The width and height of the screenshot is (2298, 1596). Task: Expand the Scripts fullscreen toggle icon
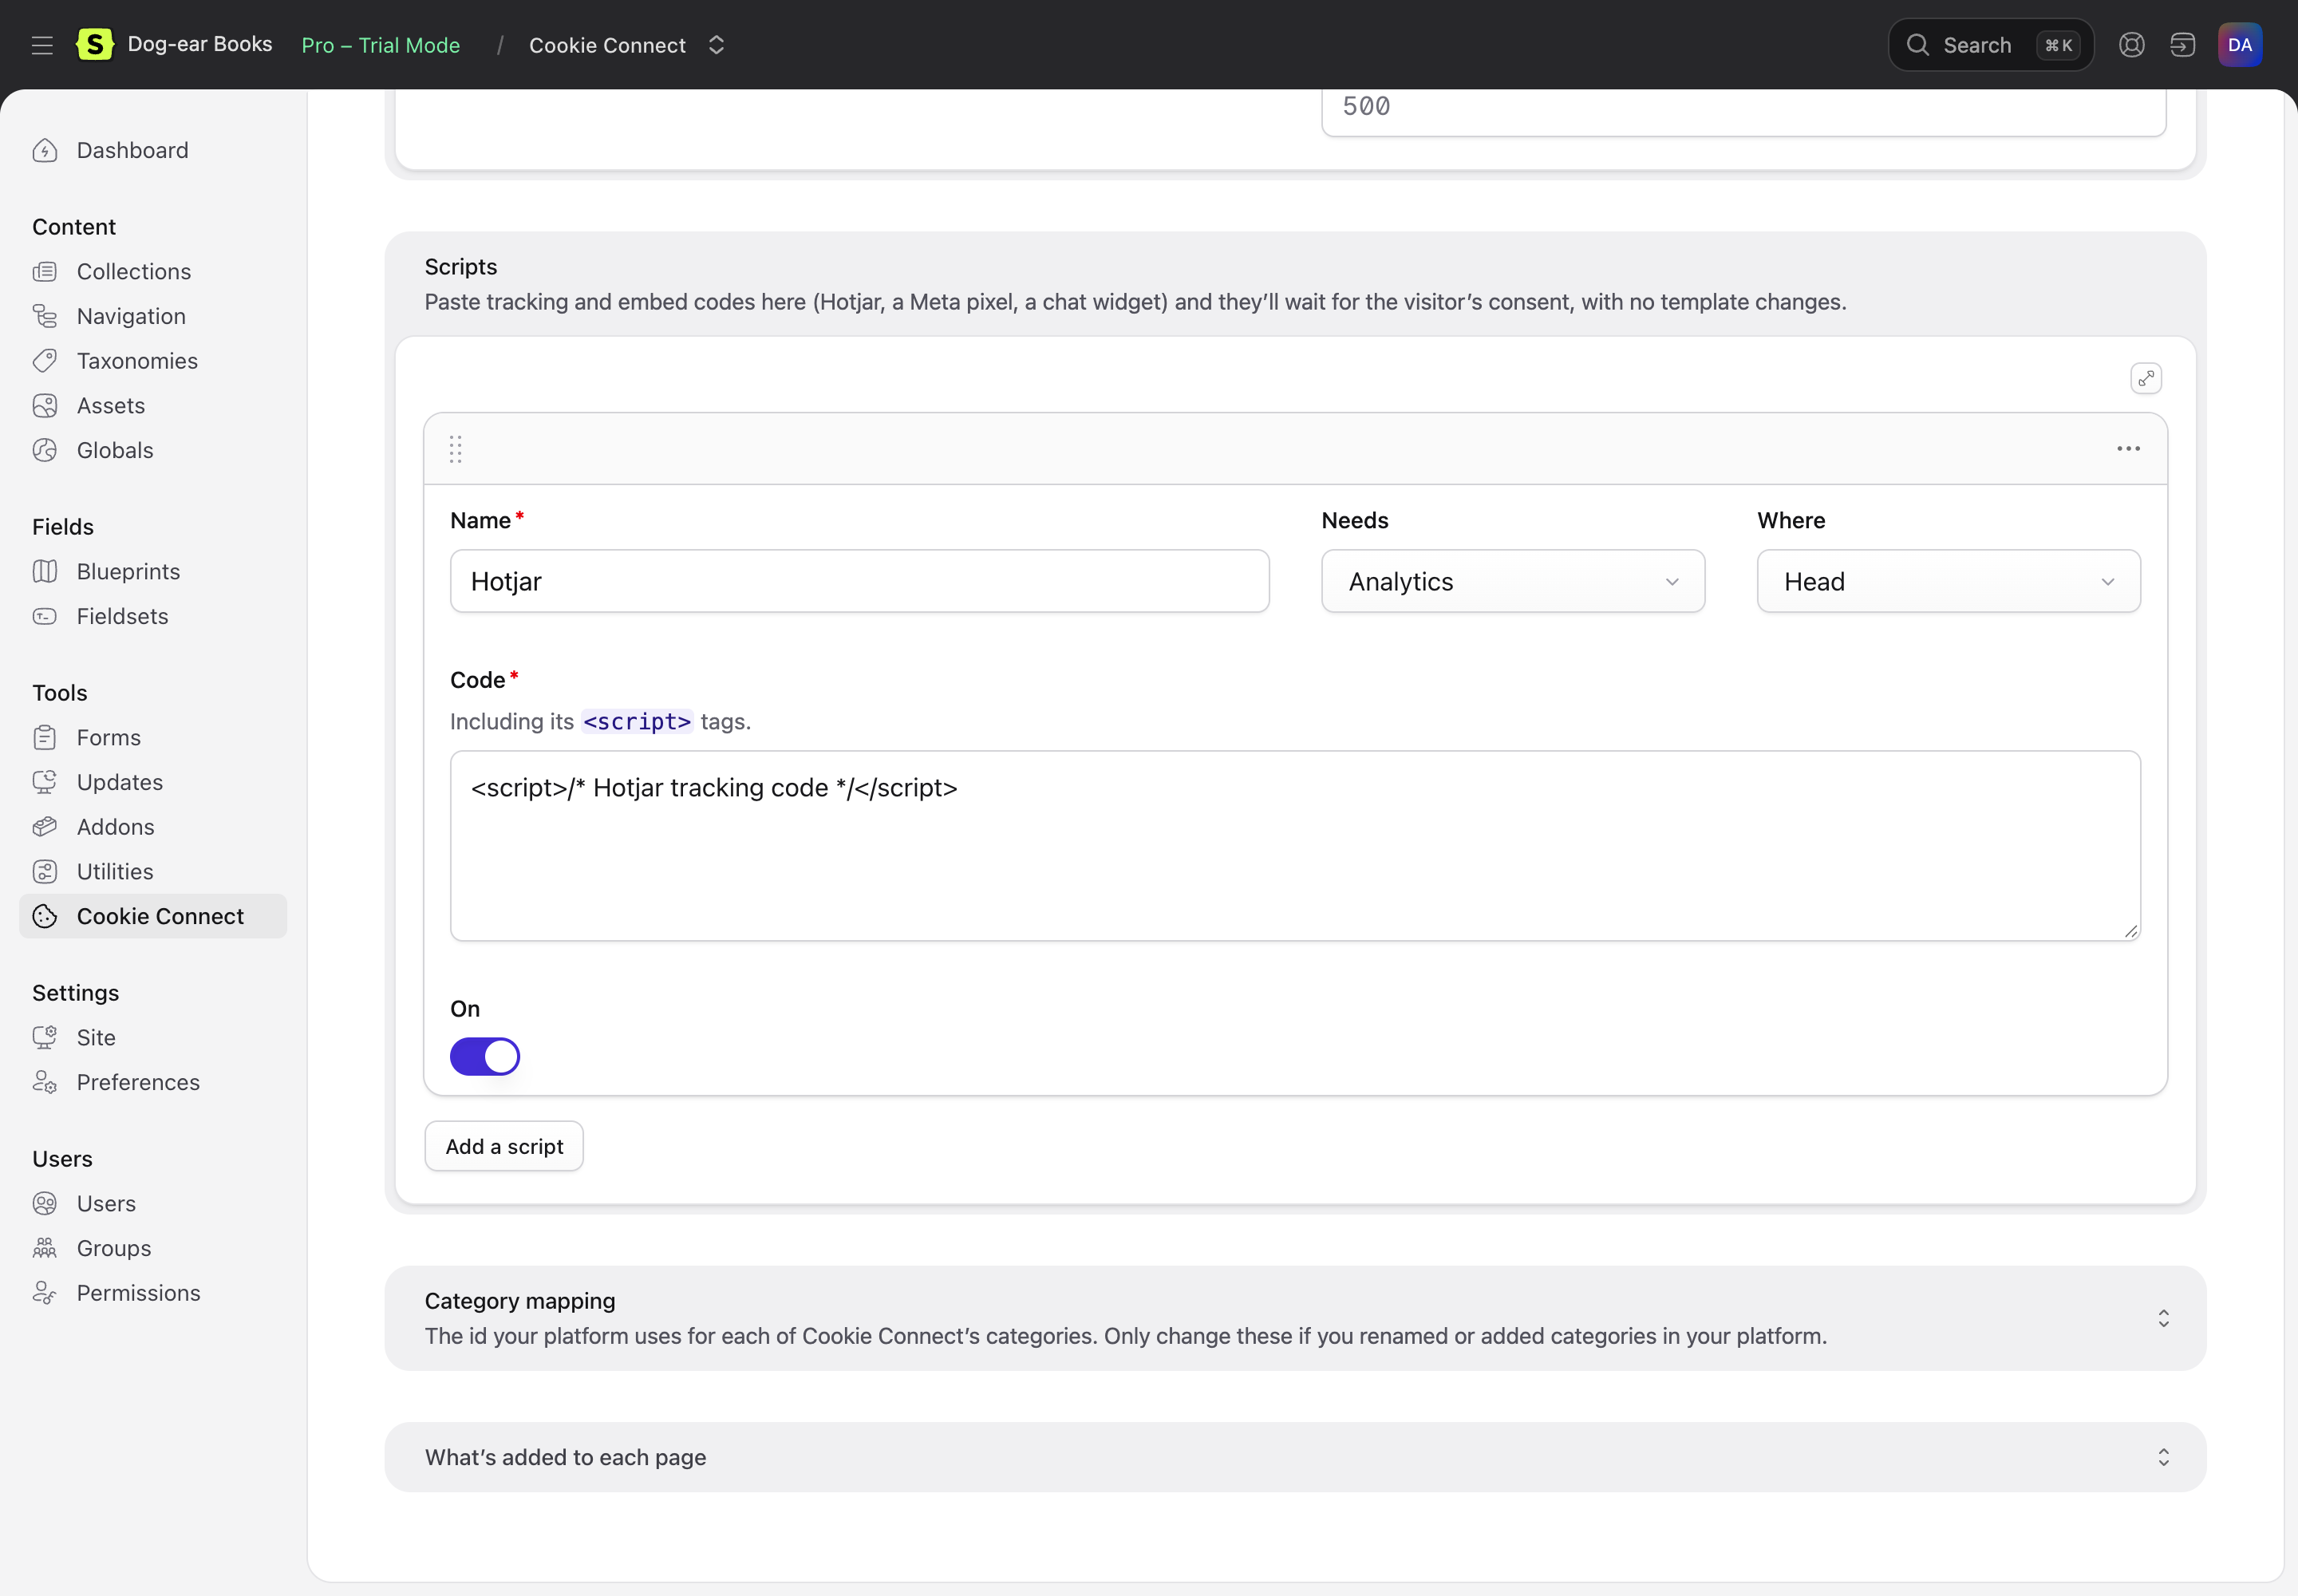pos(2145,378)
